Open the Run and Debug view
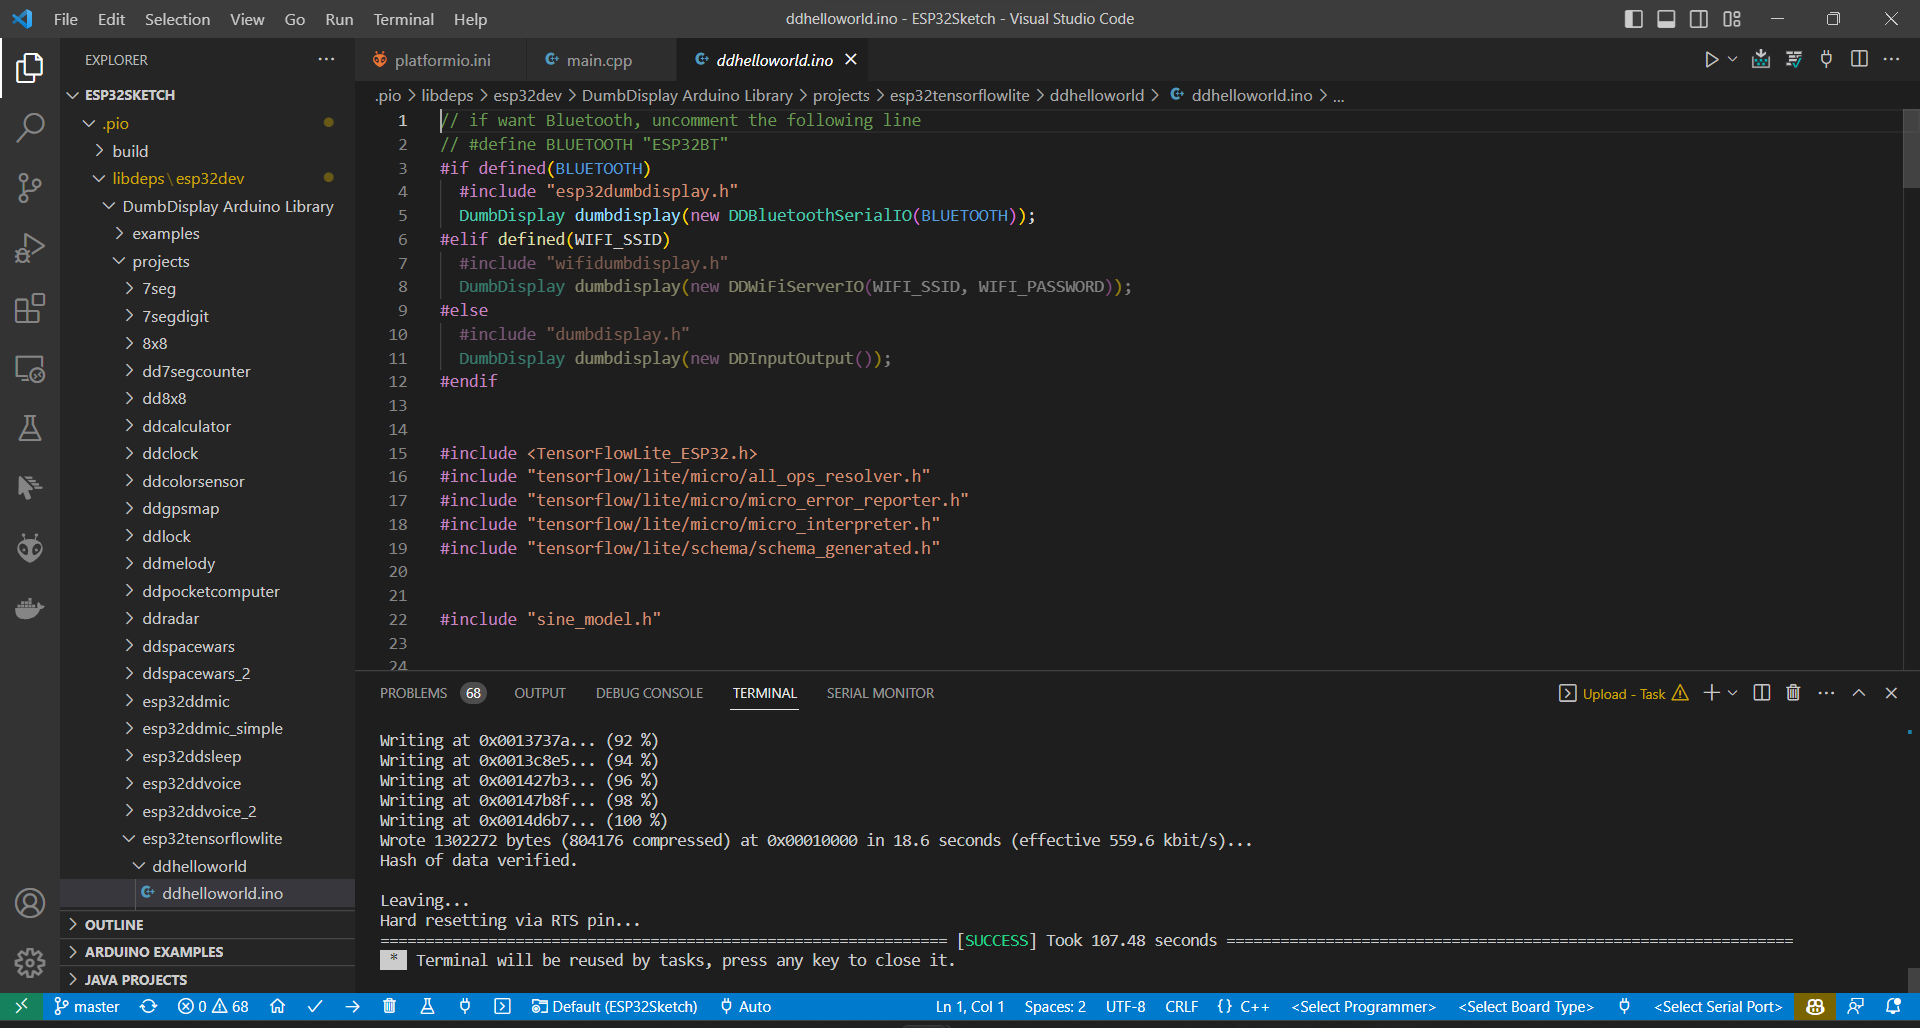1920x1028 pixels. [30, 248]
